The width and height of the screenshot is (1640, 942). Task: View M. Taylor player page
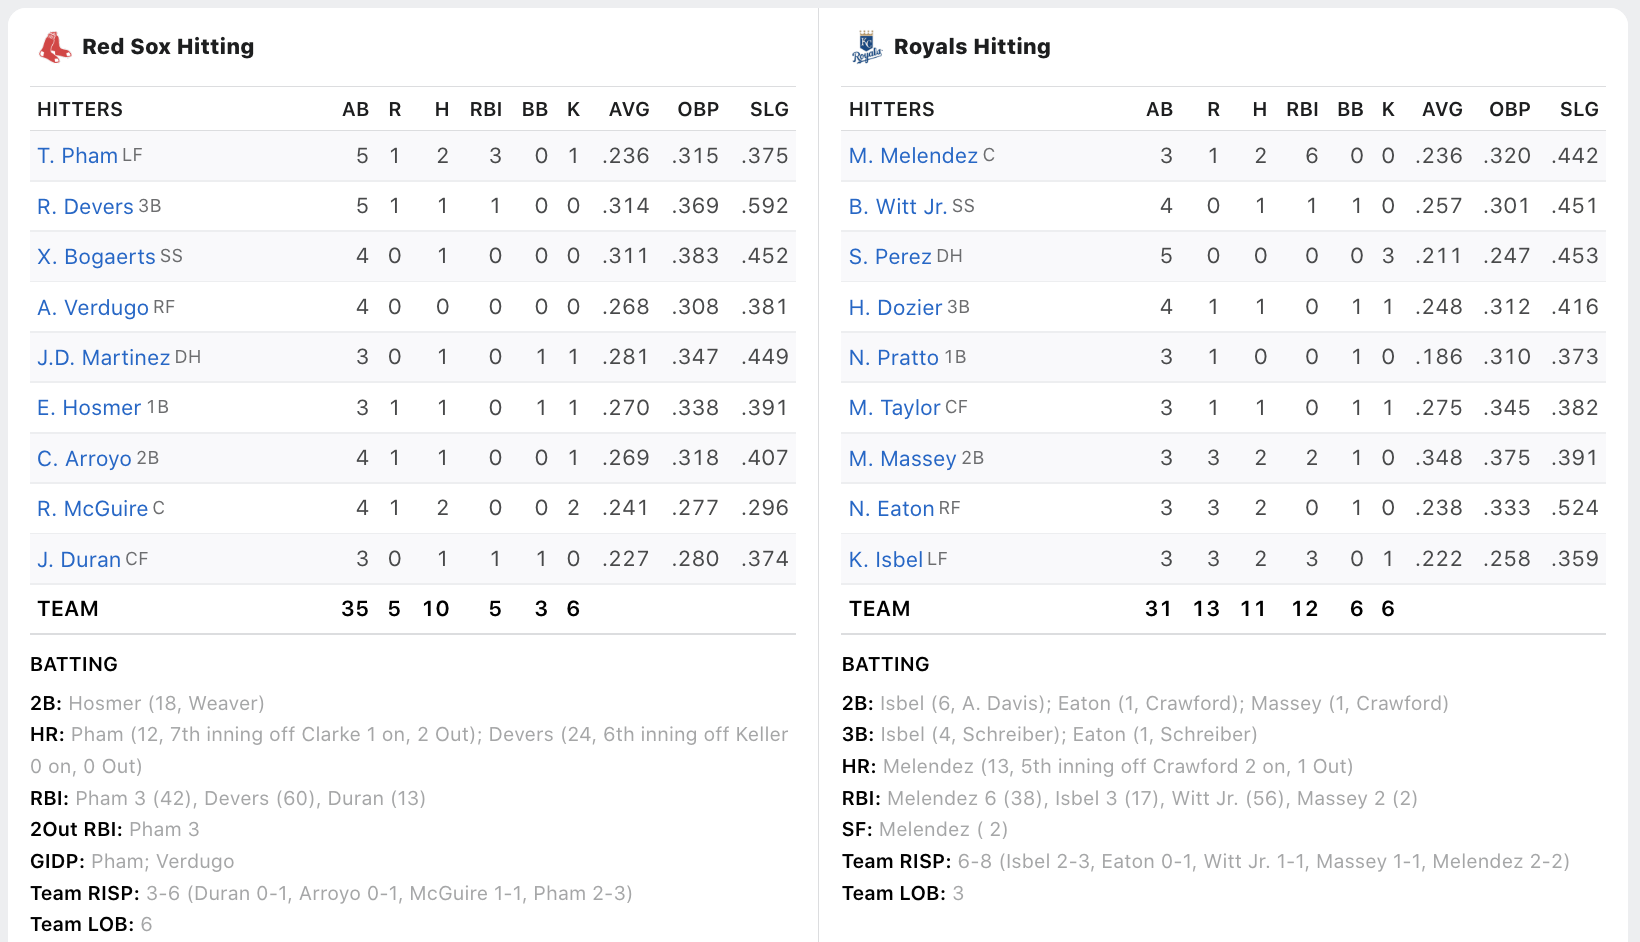894,408
